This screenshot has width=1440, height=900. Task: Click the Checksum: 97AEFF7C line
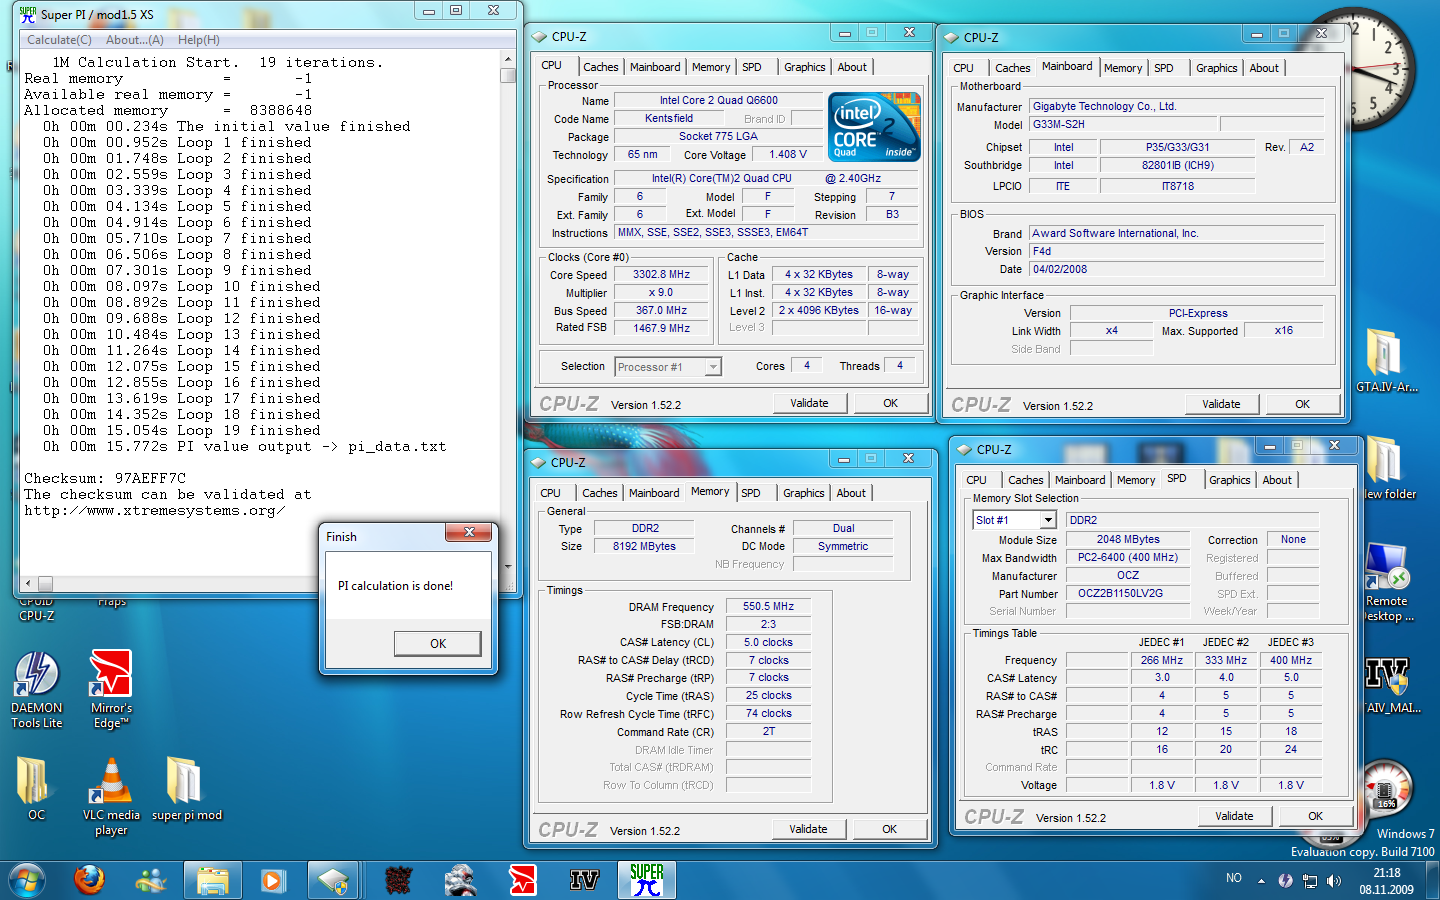click(105, 478)
